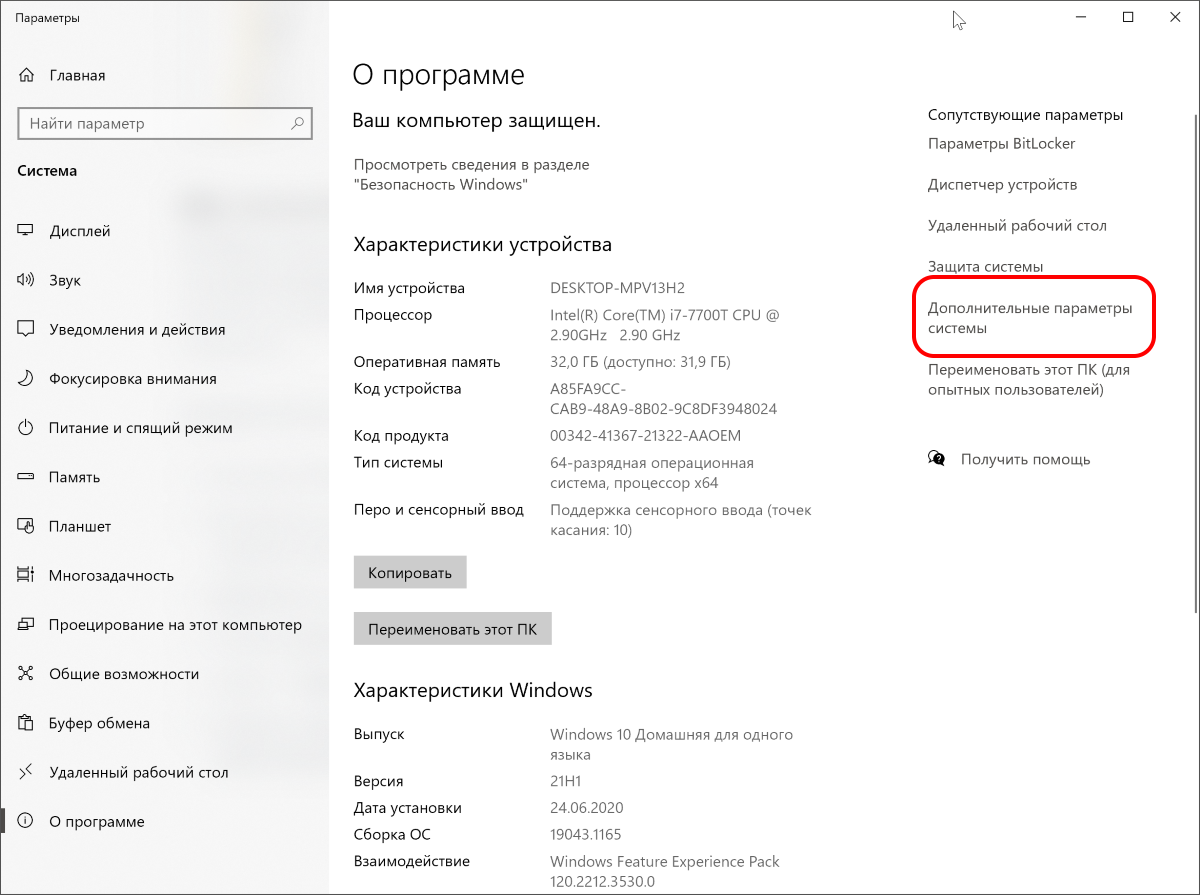Click the Буфер обмена clipboard icon
The width and height of the screenshot is (1200, 895).
click(26, 723)
